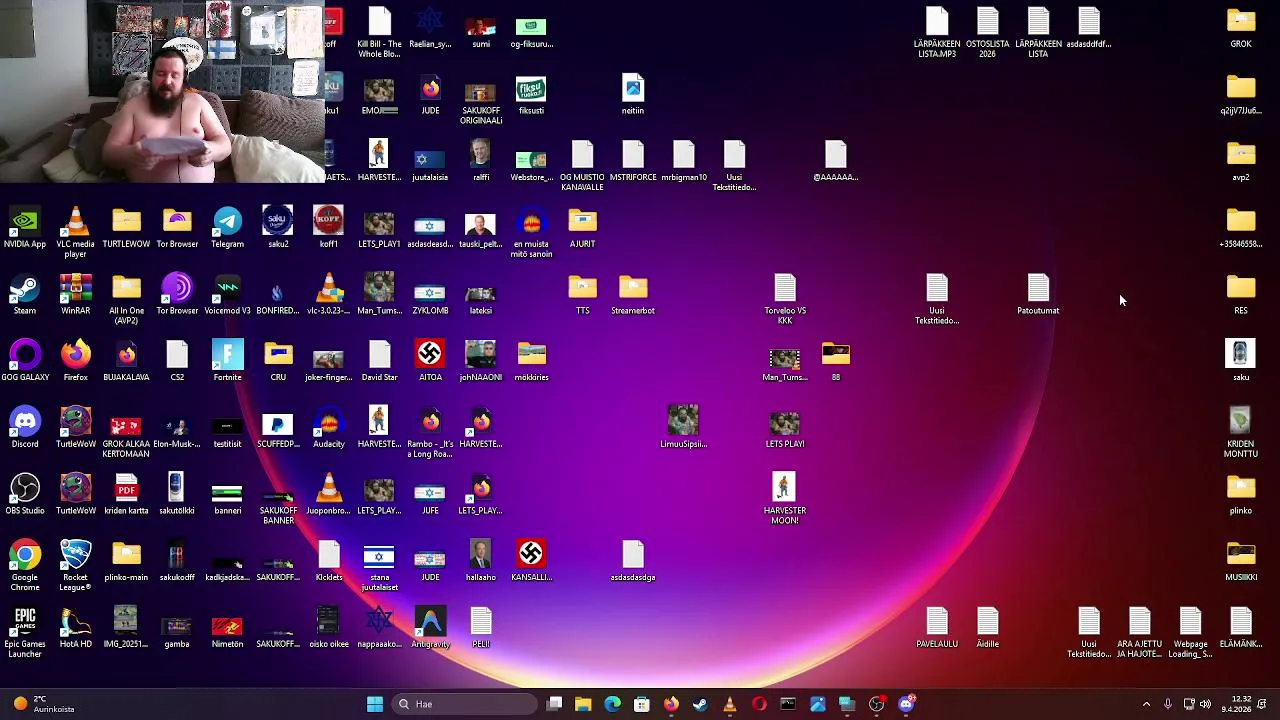Image resolution: width=1280 pixels, height=720 pixels.
Task: Select the MSTRIFORCE text file
Action: click(x=633, y=161)
